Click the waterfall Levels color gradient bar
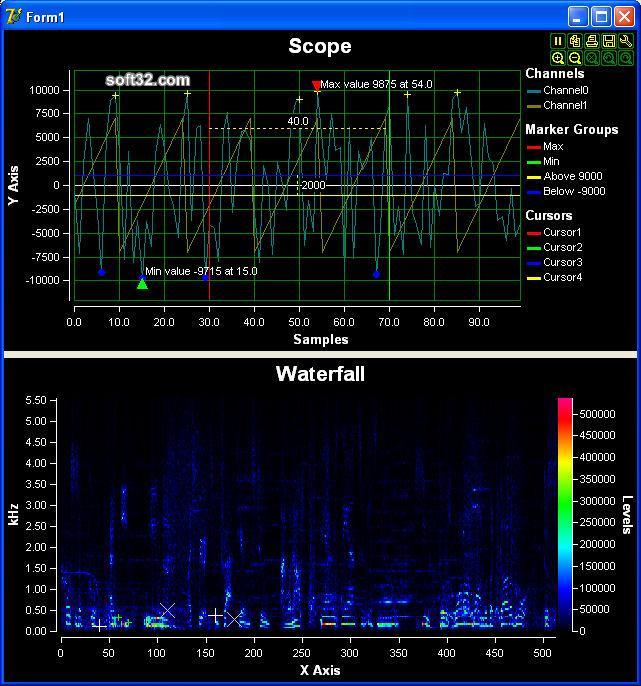 564,514
